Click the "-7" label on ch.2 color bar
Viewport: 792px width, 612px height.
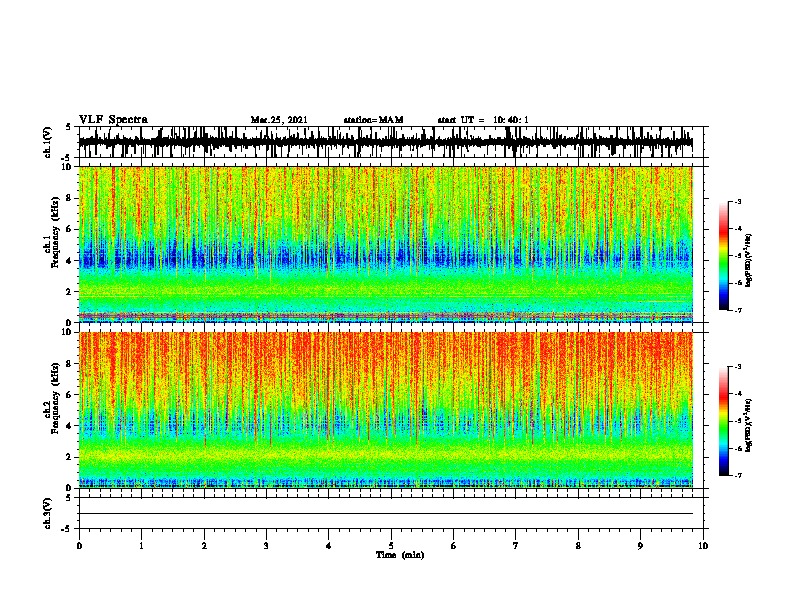[738, 476]
